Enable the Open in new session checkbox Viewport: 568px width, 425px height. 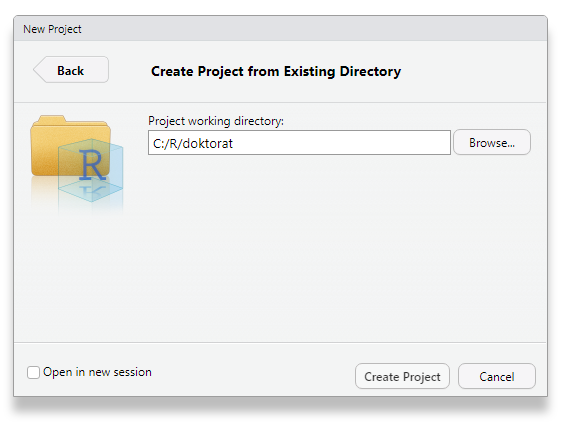[x=33, y=372]
